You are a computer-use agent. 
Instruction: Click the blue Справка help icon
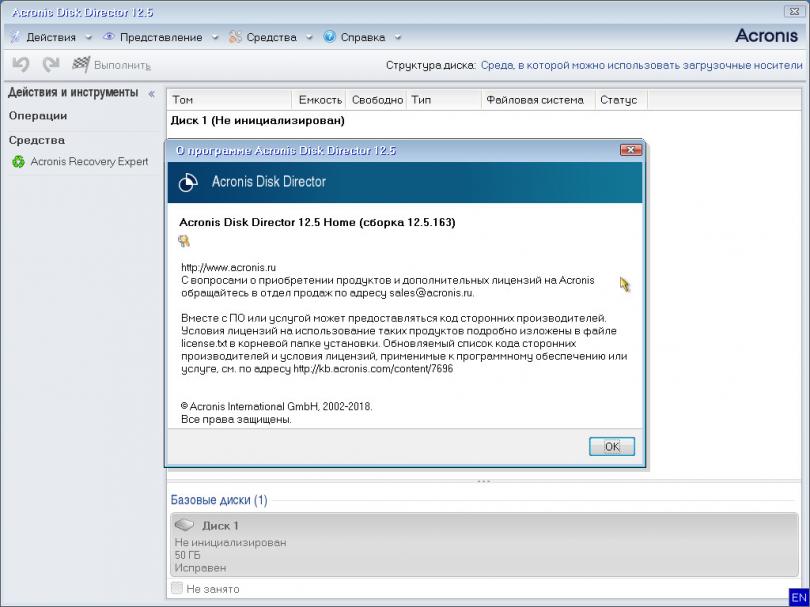[x=329, y=37]
